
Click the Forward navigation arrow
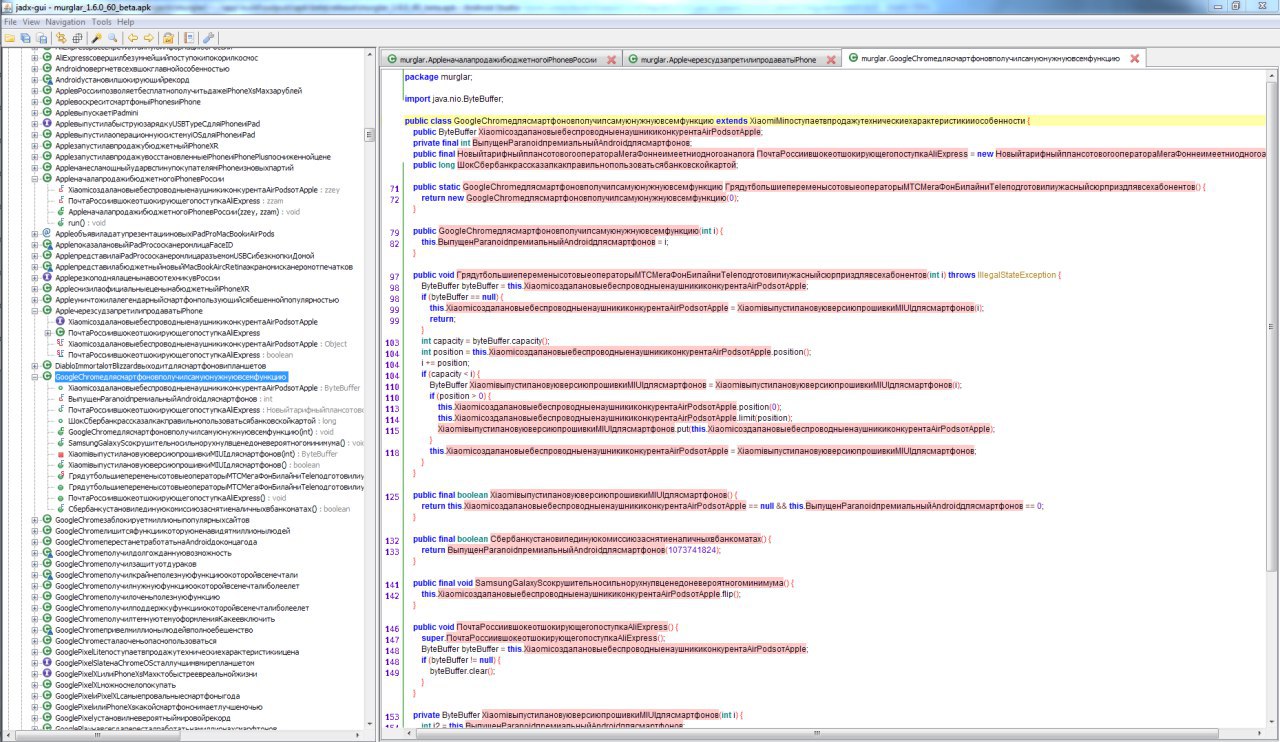tap(149, 38)
